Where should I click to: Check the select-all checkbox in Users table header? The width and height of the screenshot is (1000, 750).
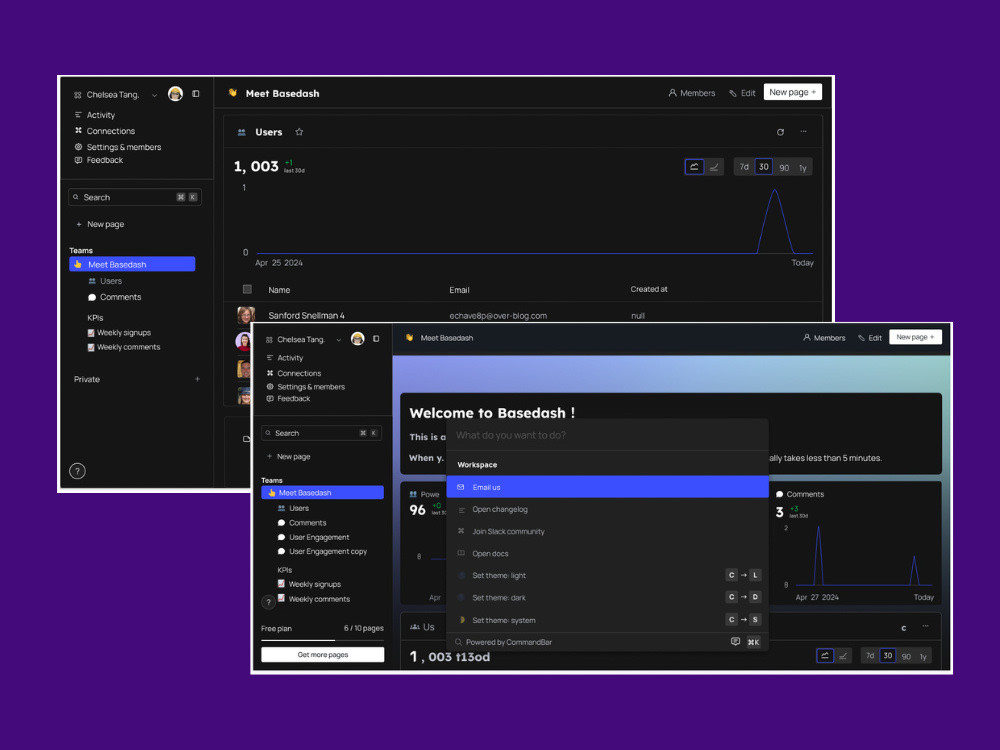[247, 290]
